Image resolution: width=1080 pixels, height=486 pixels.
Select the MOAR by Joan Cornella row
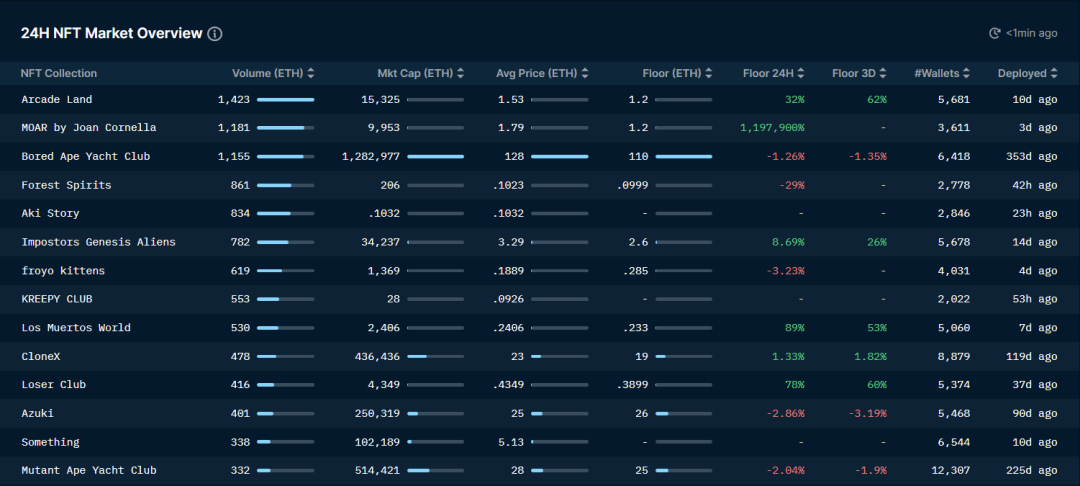tap(89, 128)
